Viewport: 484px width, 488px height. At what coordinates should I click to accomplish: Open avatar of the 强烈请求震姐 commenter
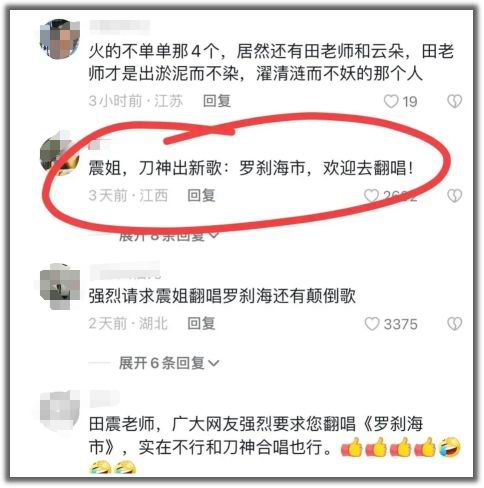60,286
